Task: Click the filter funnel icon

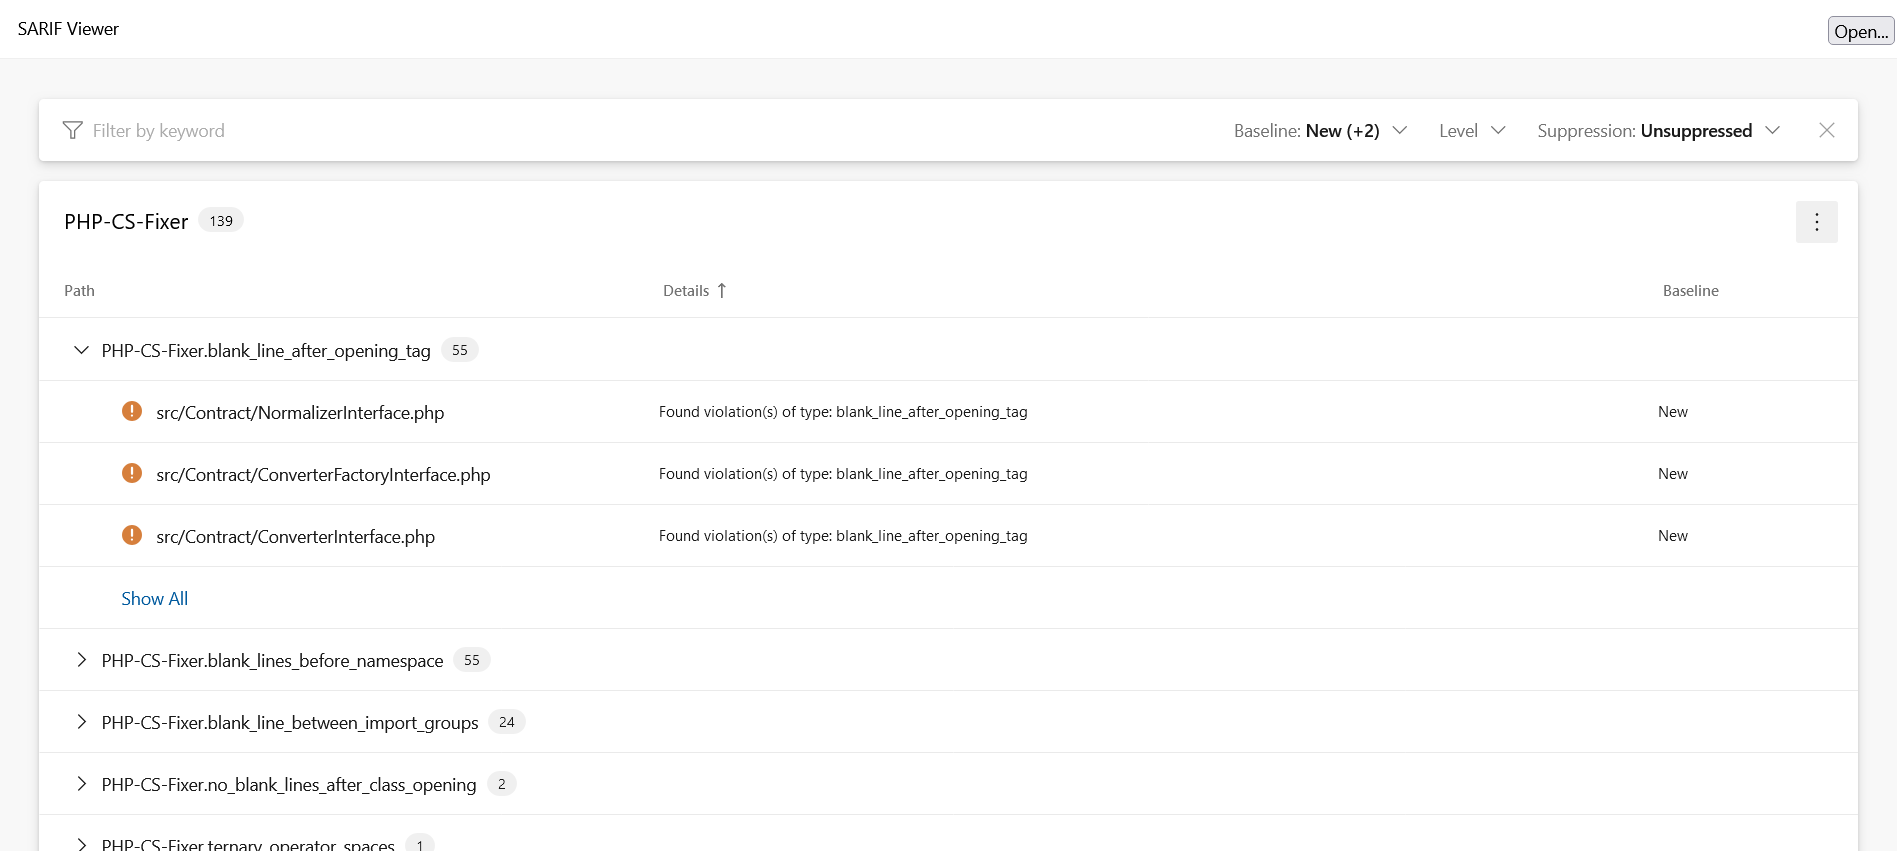Action: [72, 131]
